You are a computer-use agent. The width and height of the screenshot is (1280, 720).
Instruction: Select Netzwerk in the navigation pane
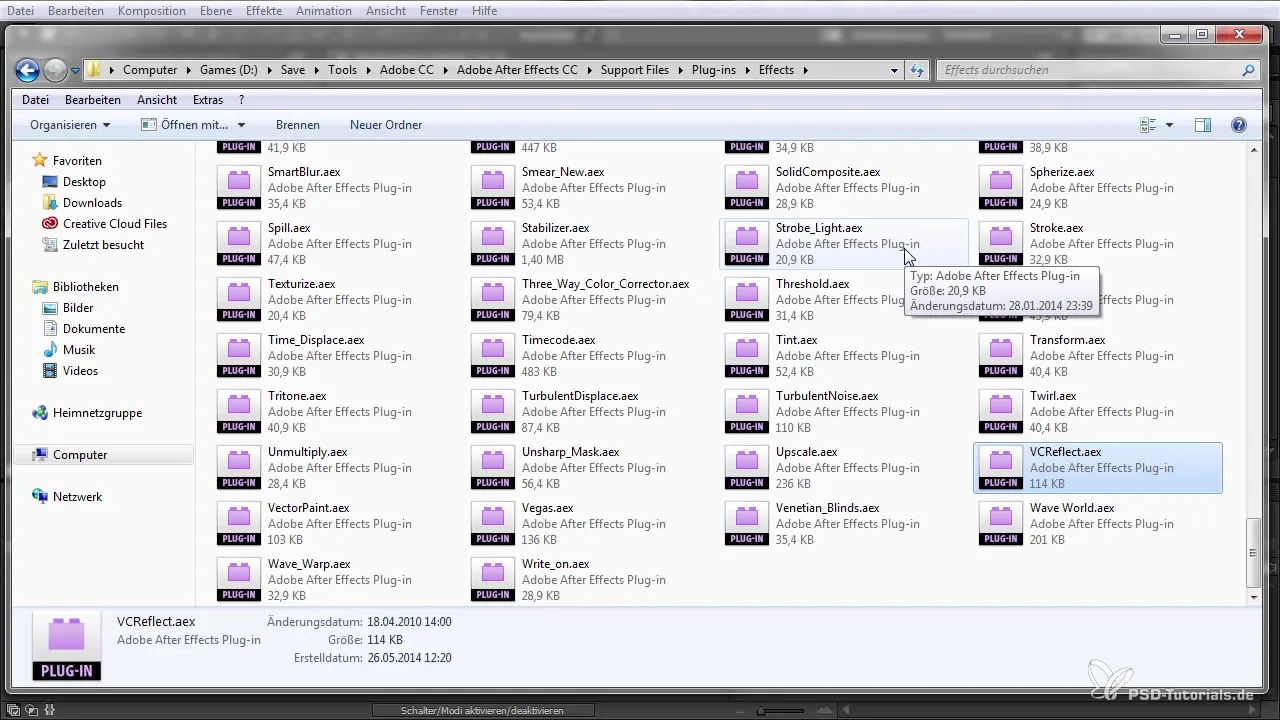(78, 497)
